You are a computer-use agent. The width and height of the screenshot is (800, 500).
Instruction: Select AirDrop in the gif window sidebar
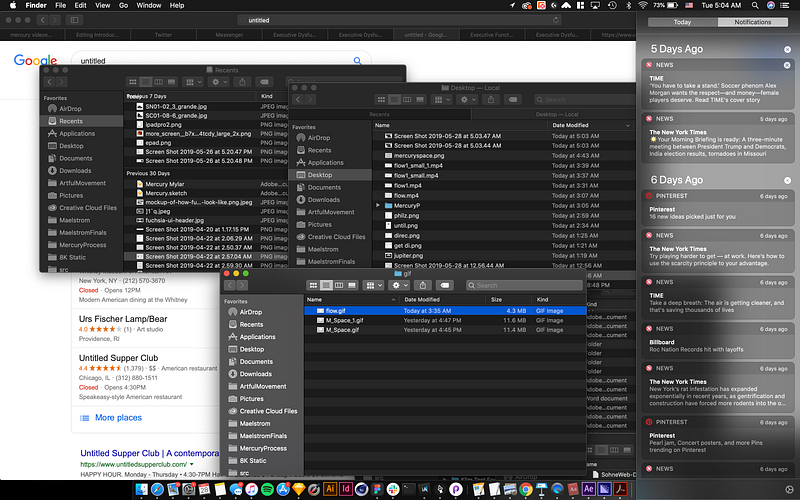pos(250,312)
